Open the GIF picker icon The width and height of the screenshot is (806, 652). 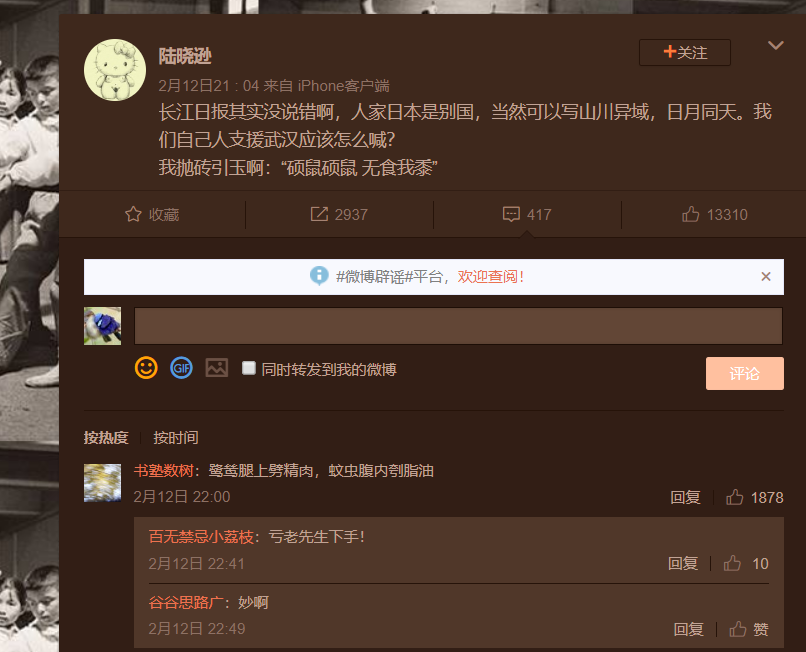pyautogui.click(x=181, y=368)
